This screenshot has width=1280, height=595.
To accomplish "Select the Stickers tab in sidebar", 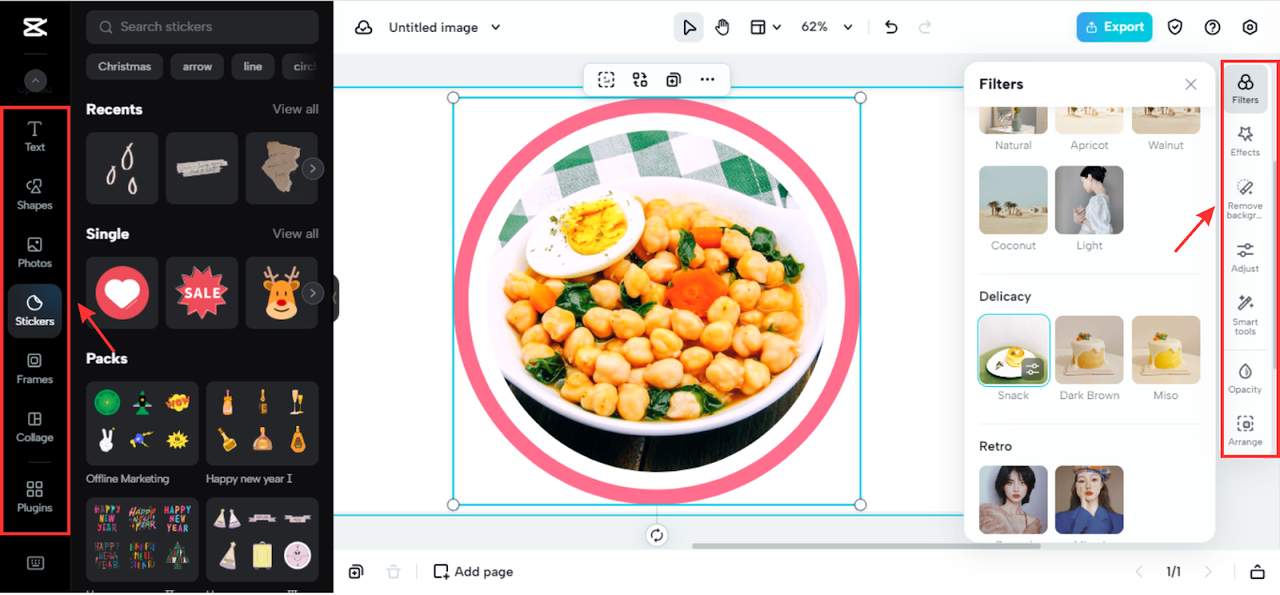I will tap(35, 311).
